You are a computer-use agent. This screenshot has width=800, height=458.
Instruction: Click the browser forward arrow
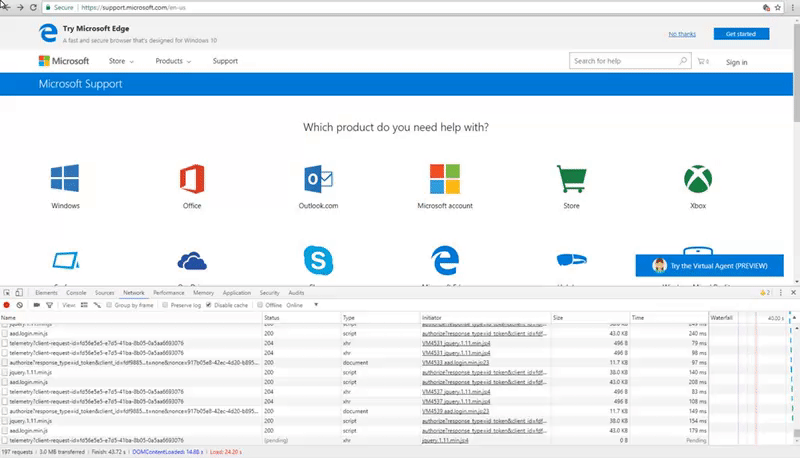pos(20,7)
